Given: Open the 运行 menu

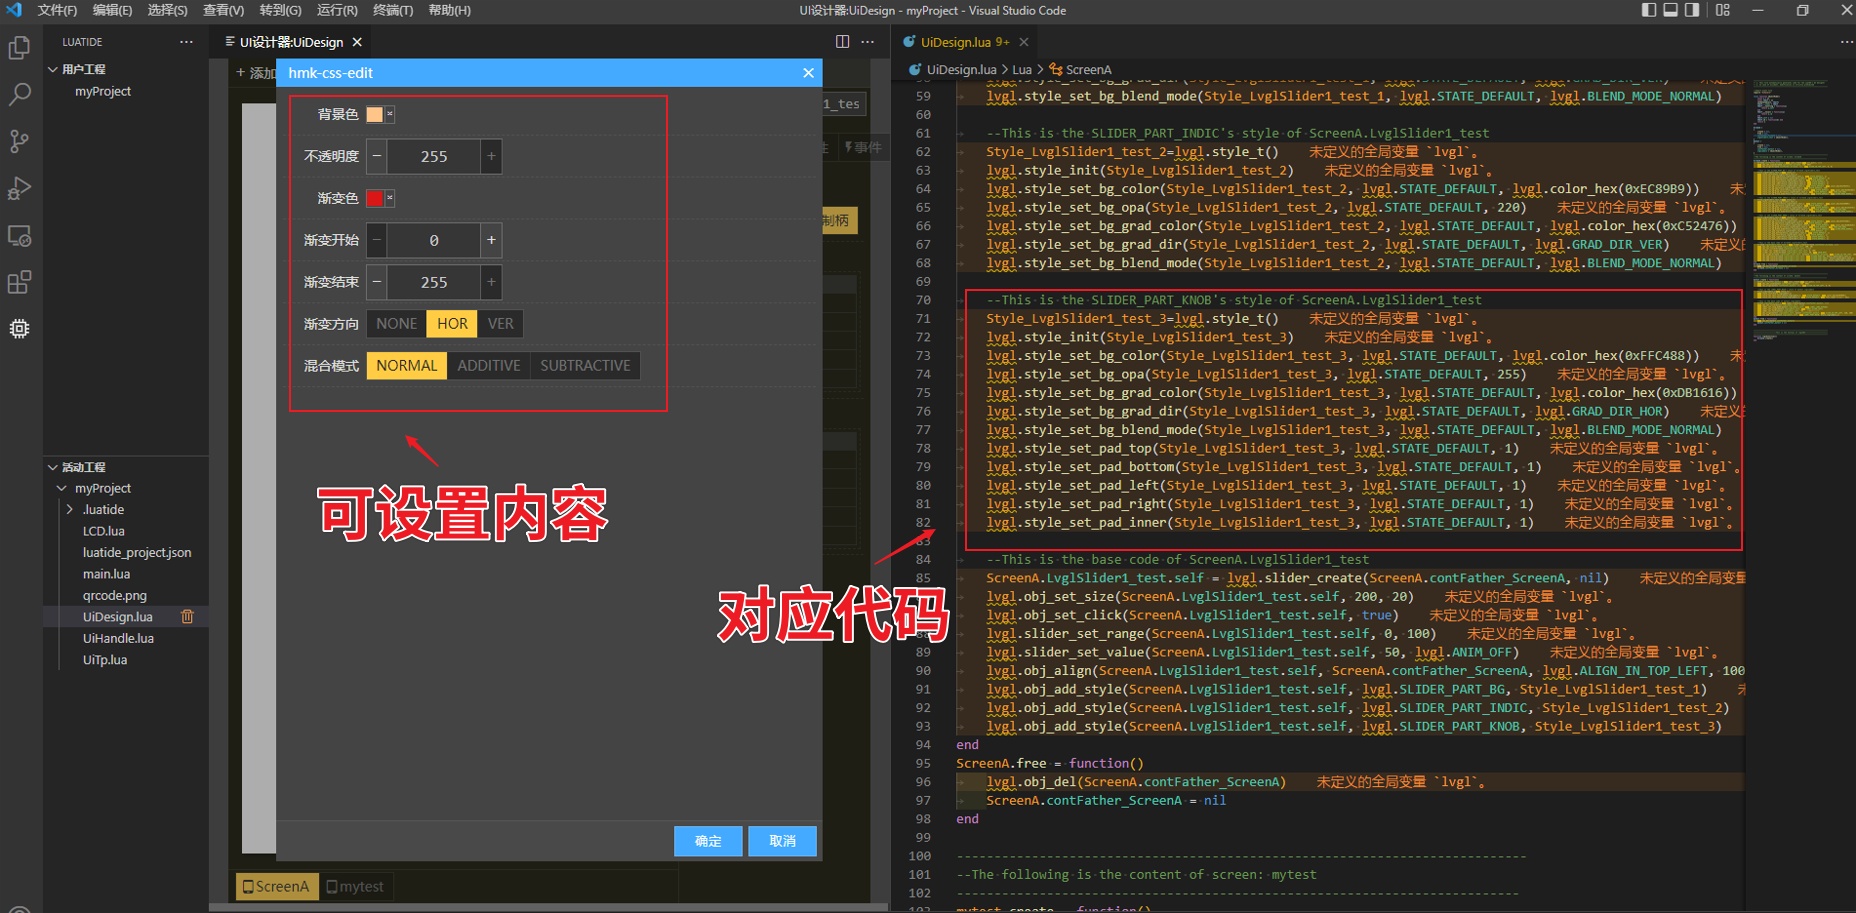Looking at the screenshot, I should (x=337, y=10).
